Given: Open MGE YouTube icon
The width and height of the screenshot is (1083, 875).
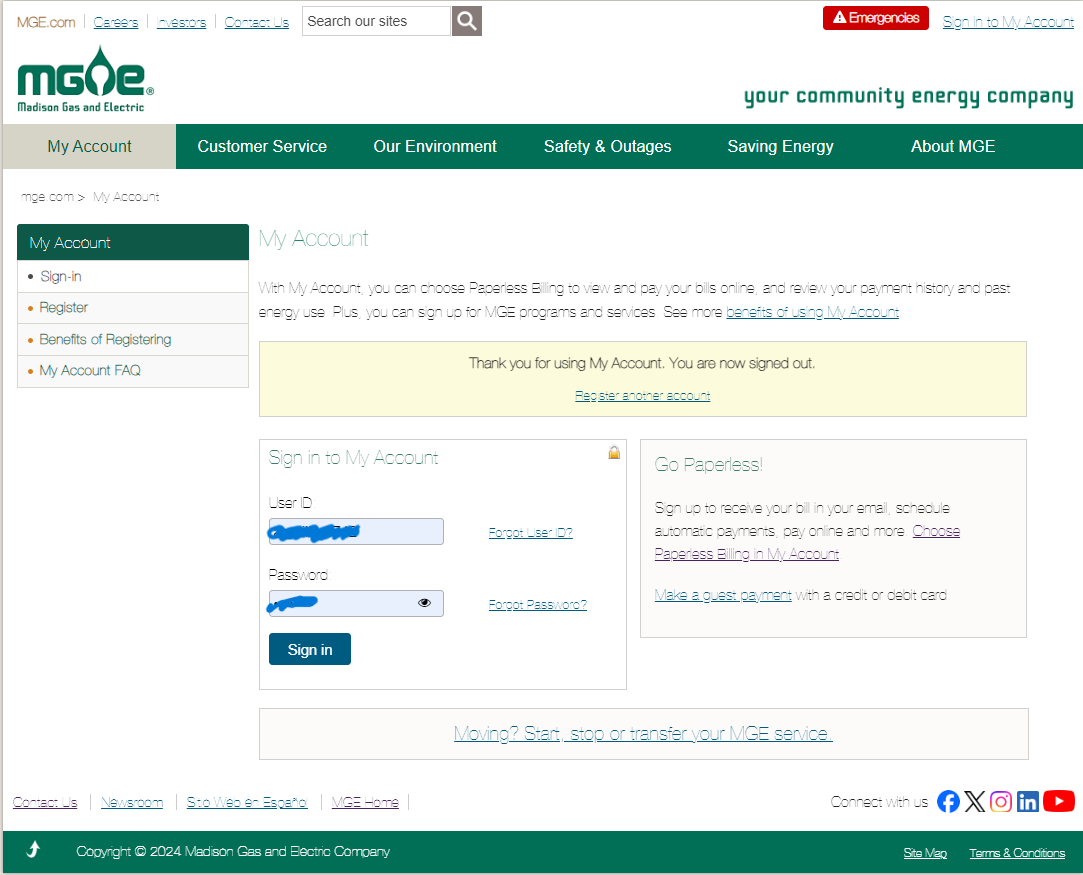Looking at the screenshot, I should (1059, 801).
